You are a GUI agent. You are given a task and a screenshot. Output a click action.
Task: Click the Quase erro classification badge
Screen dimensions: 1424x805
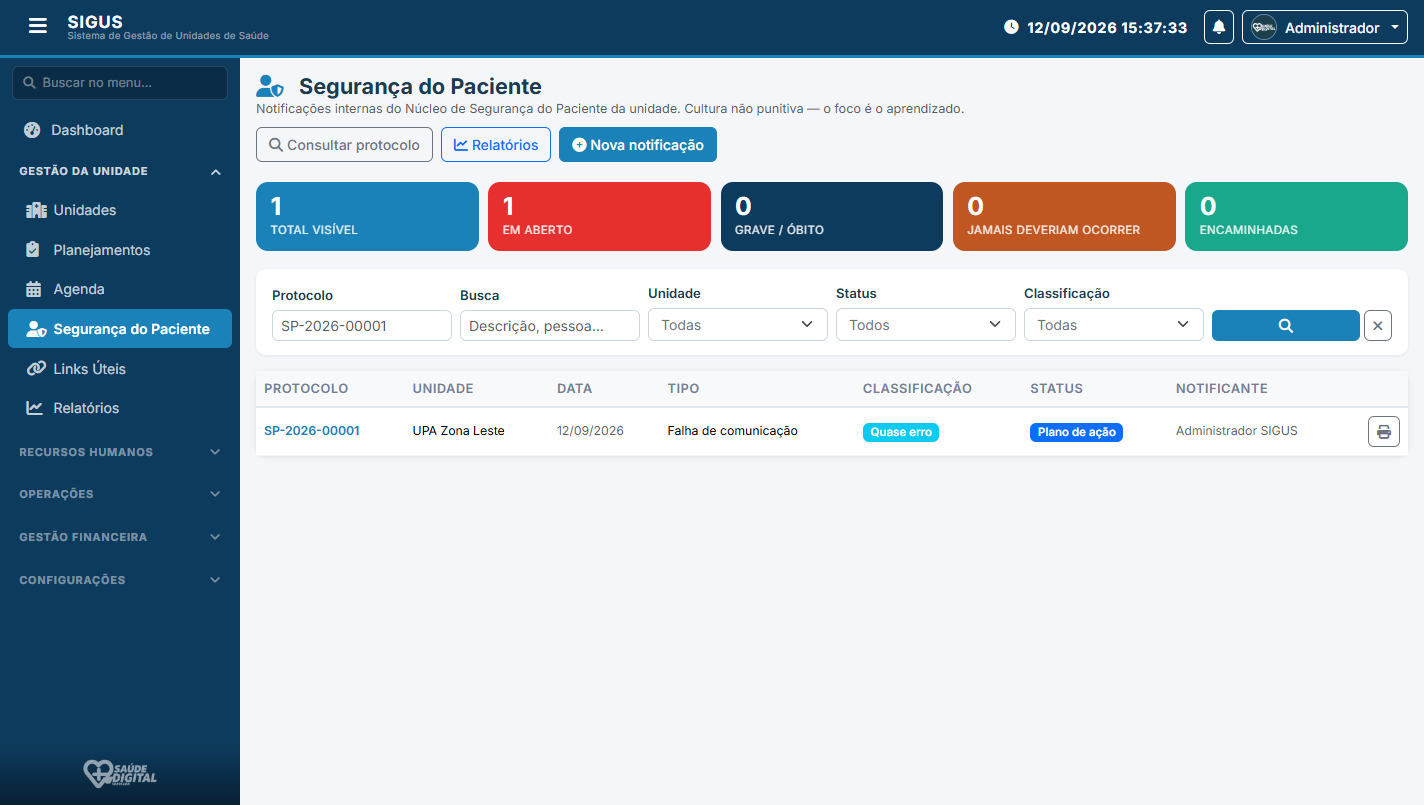coord(901,432)
